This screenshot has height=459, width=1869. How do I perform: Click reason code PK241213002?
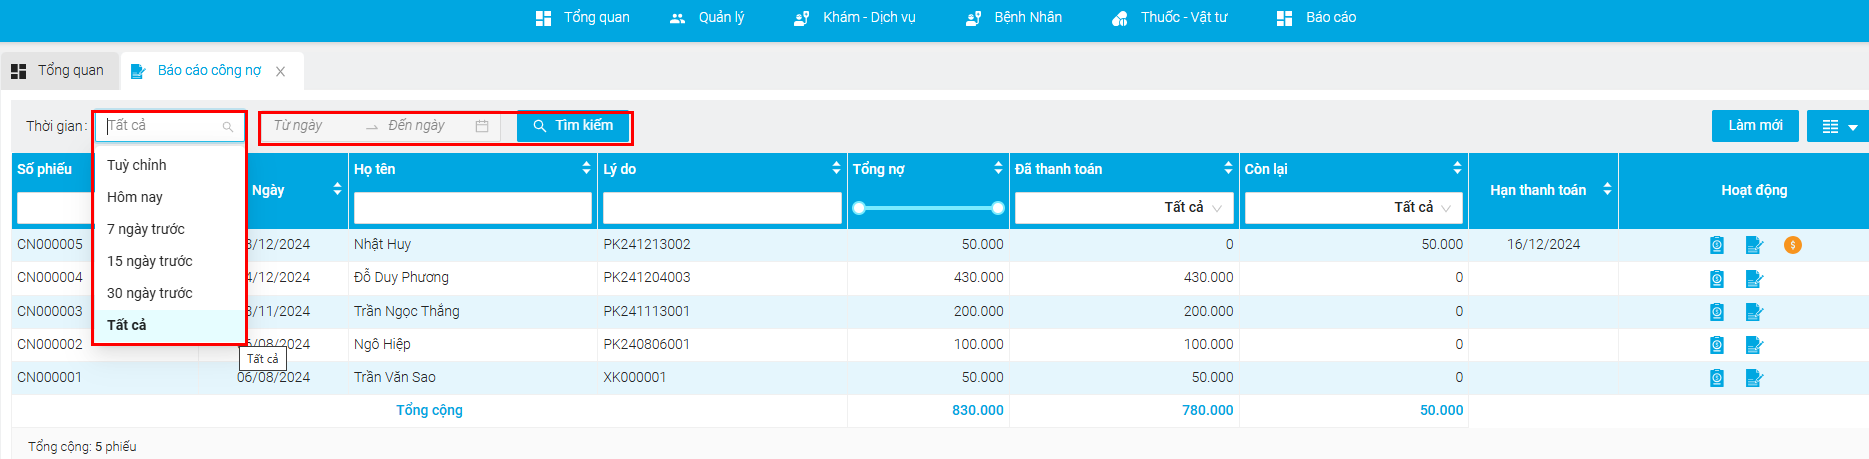tap(647, 245)
